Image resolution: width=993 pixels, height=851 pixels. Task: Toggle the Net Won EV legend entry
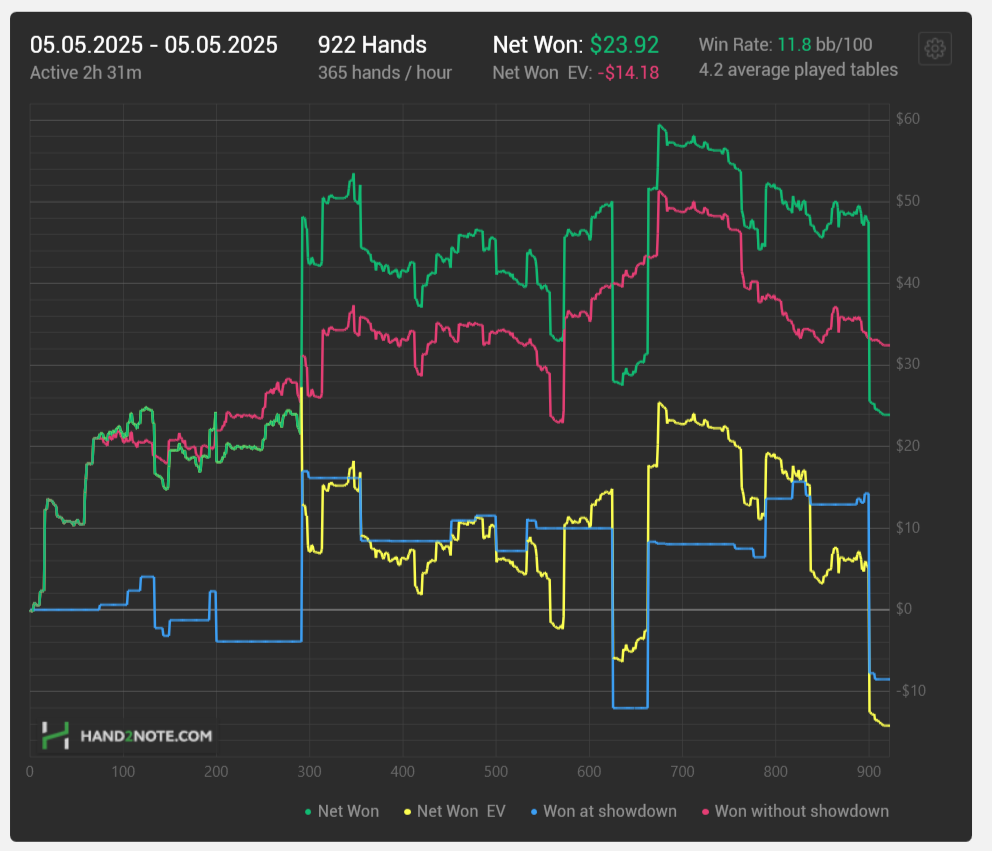(x=455, y=811)
